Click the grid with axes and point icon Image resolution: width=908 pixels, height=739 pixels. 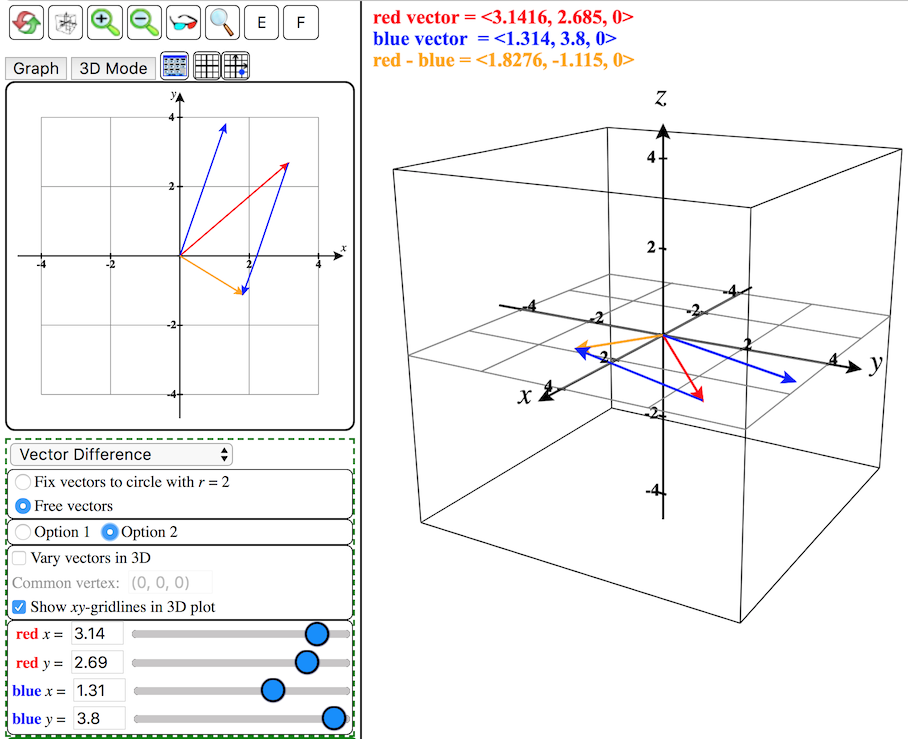(x=236, y=67)
